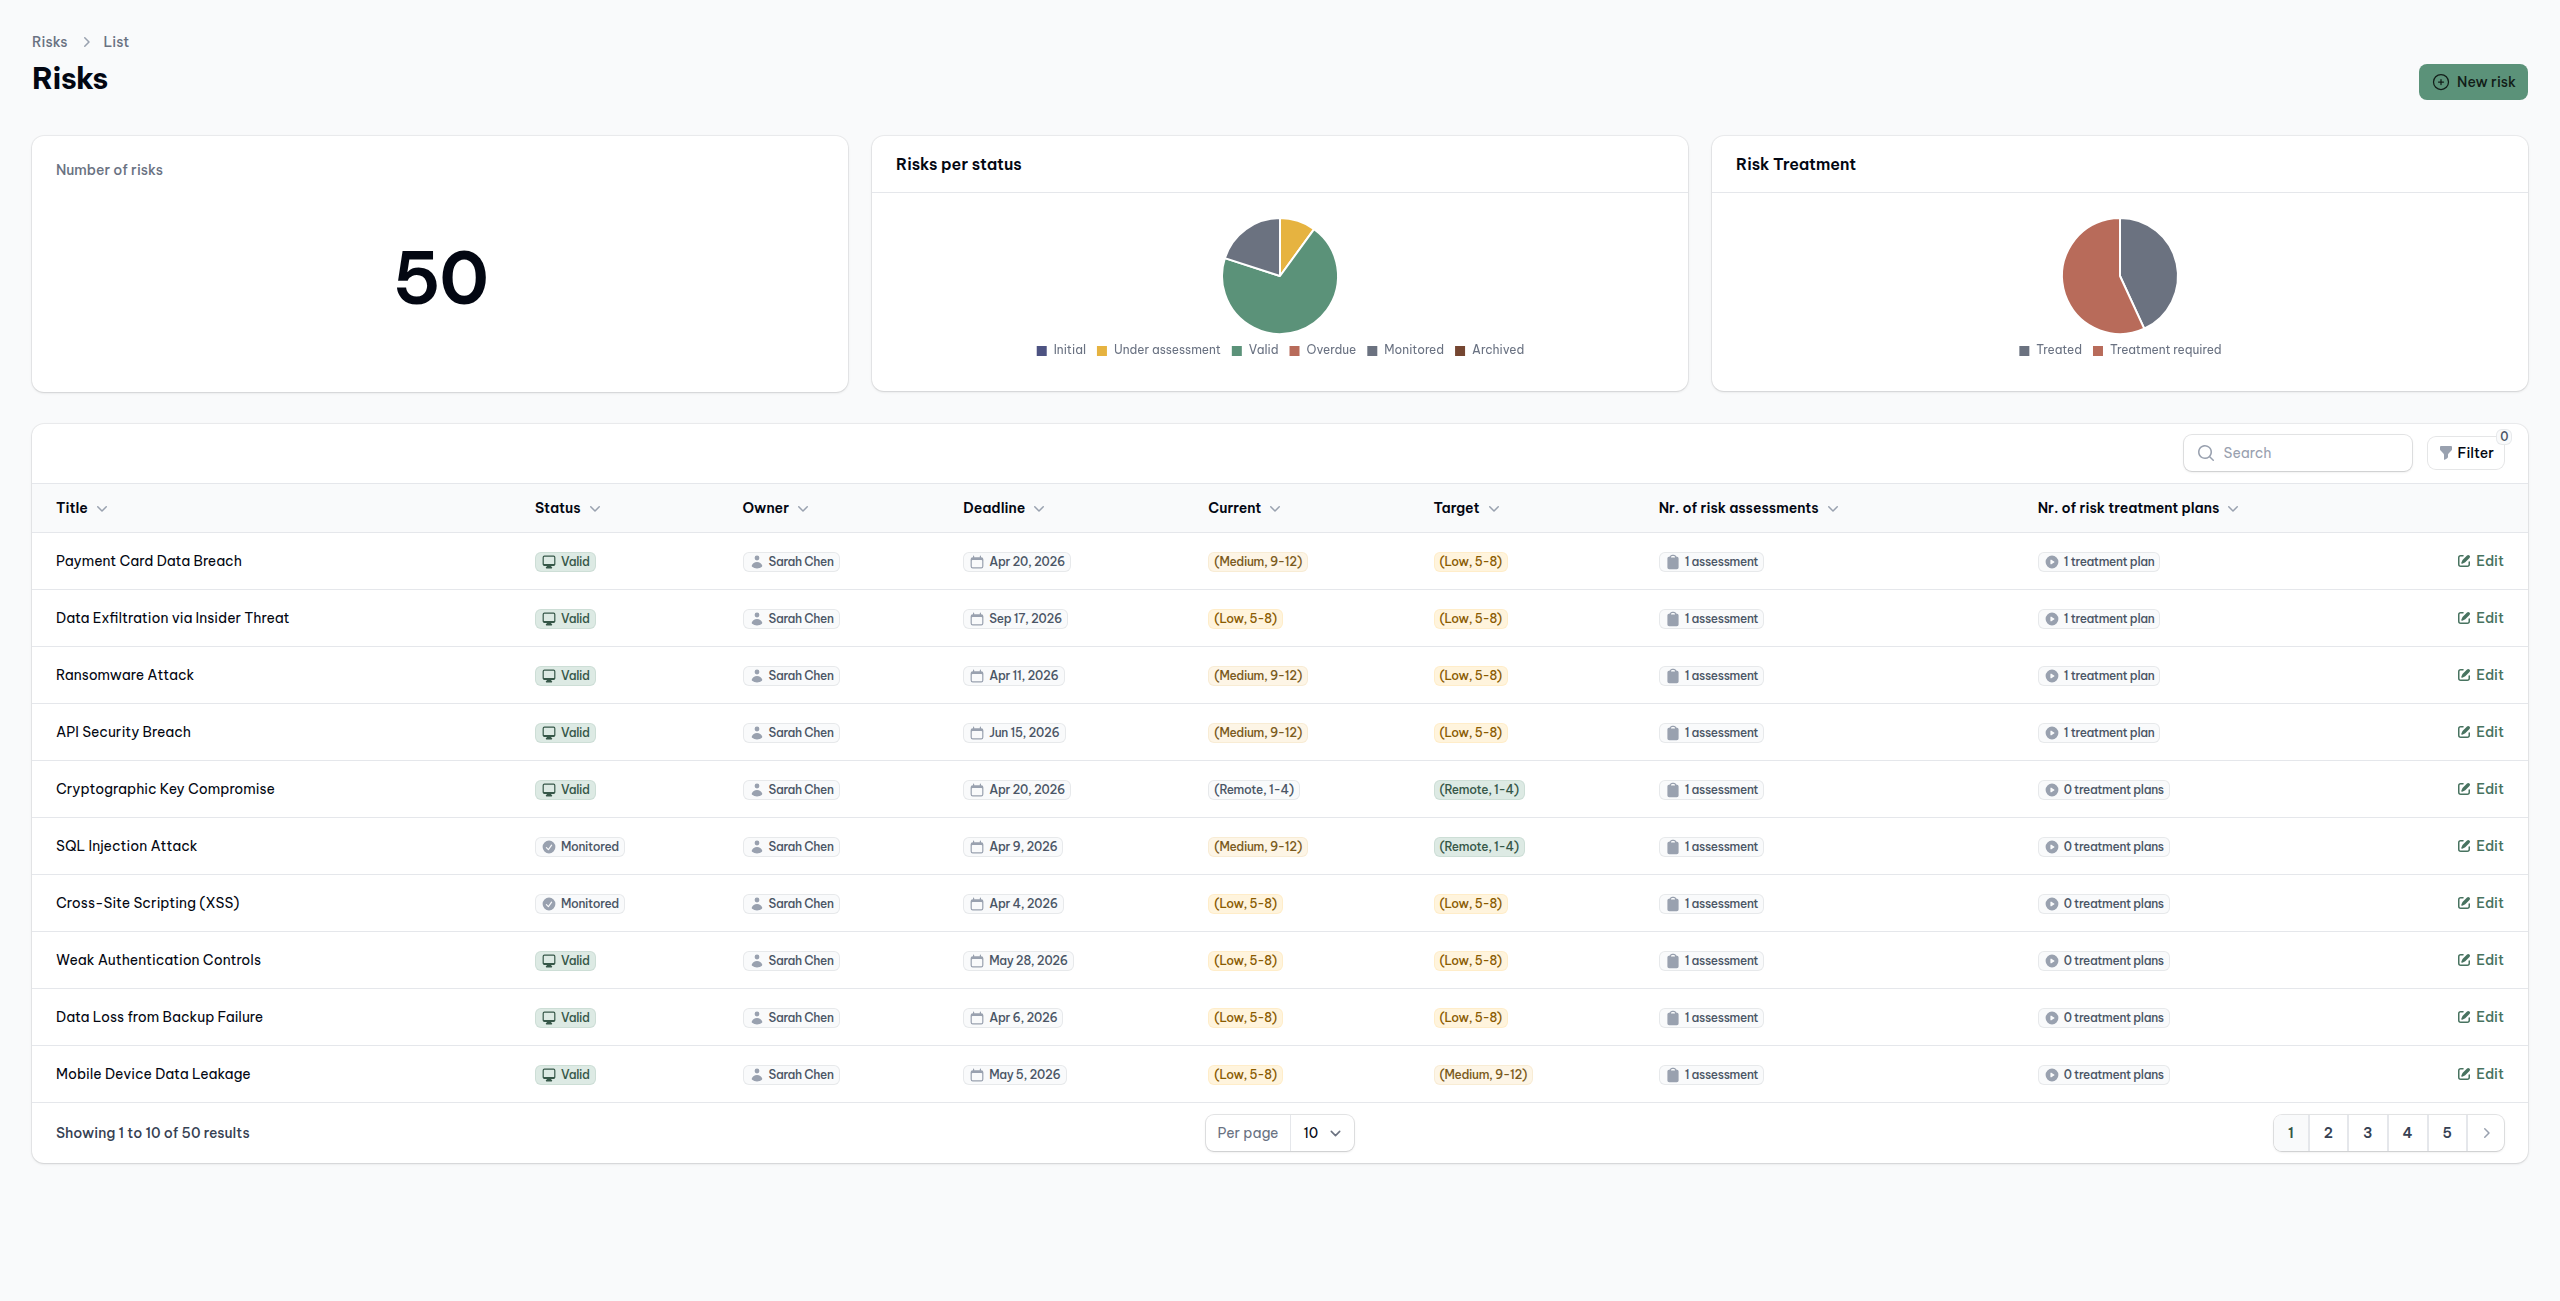Click calendar deadline badge Sep 17, 2026
Viewport: 2560px width, 1301px height.
(1015, 619)
